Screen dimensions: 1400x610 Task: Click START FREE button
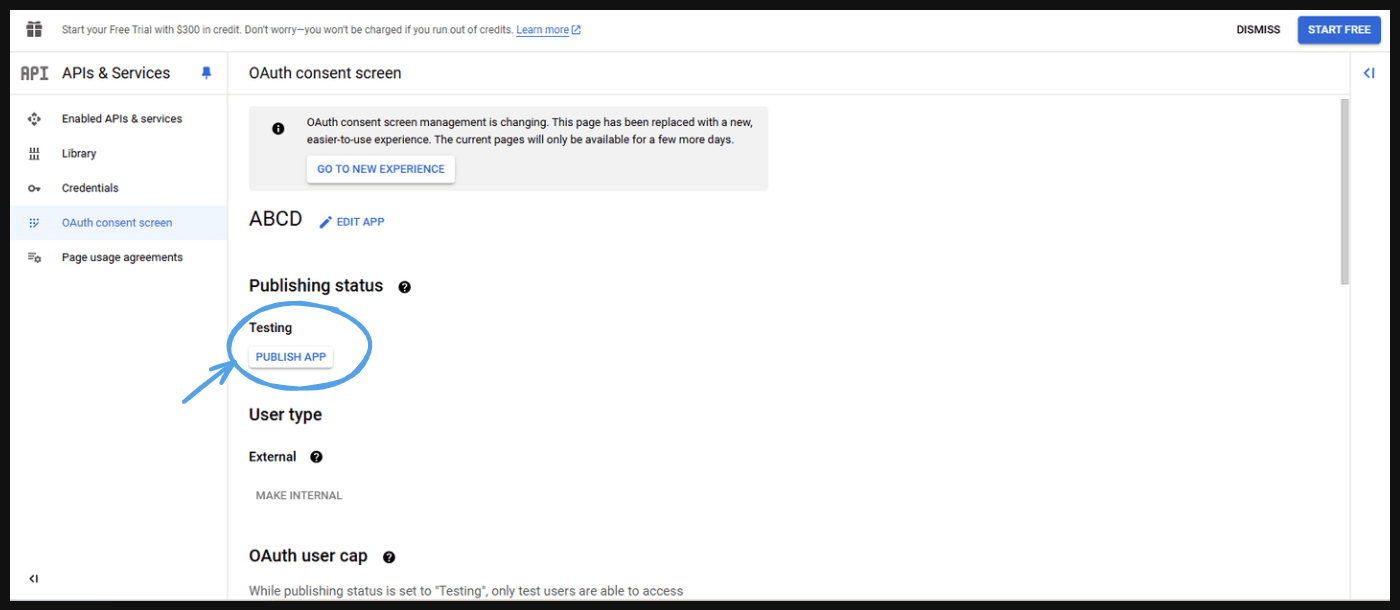(1339, 30)
